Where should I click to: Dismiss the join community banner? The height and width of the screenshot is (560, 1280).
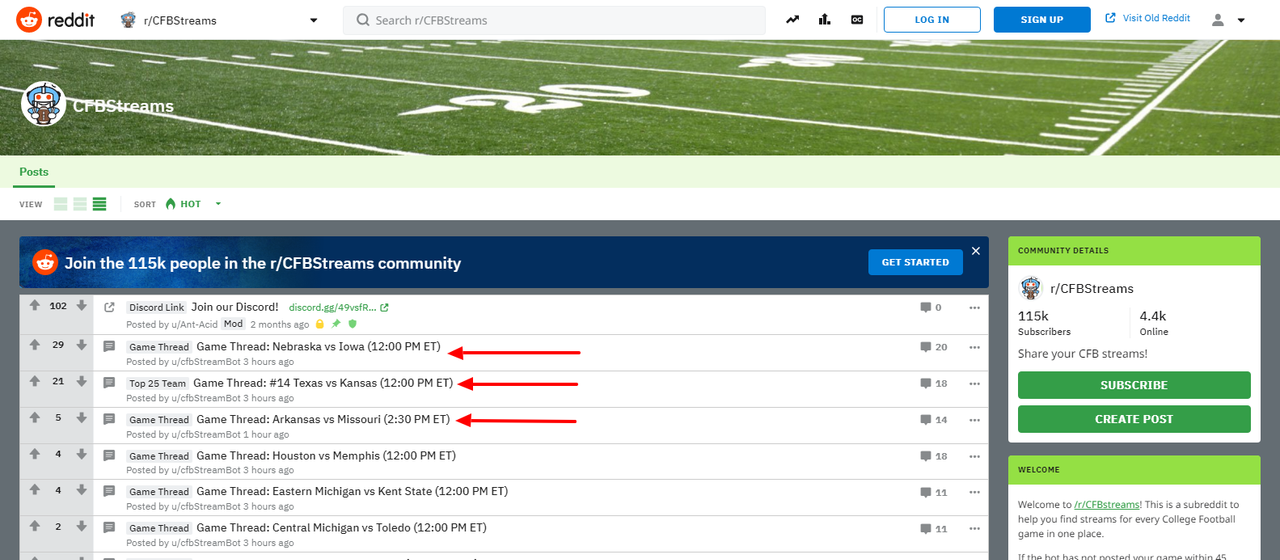(x=976, y=251)
